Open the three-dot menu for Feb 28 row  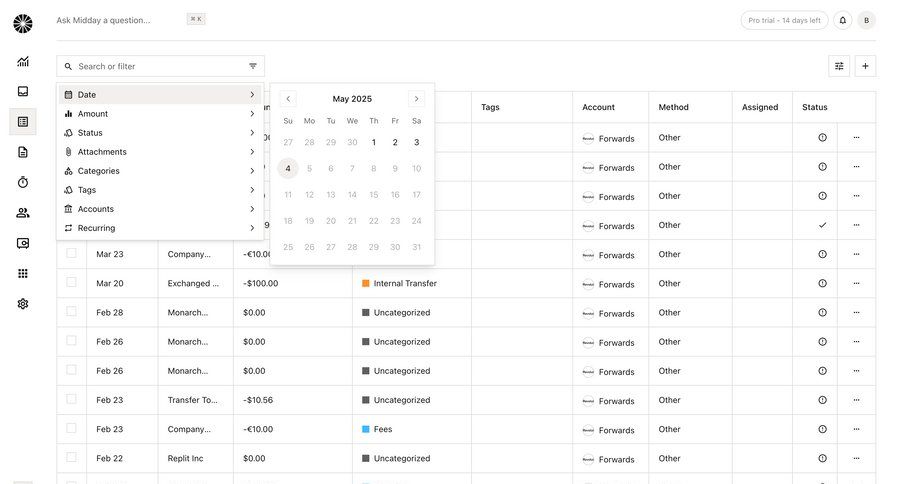[856, 313]
